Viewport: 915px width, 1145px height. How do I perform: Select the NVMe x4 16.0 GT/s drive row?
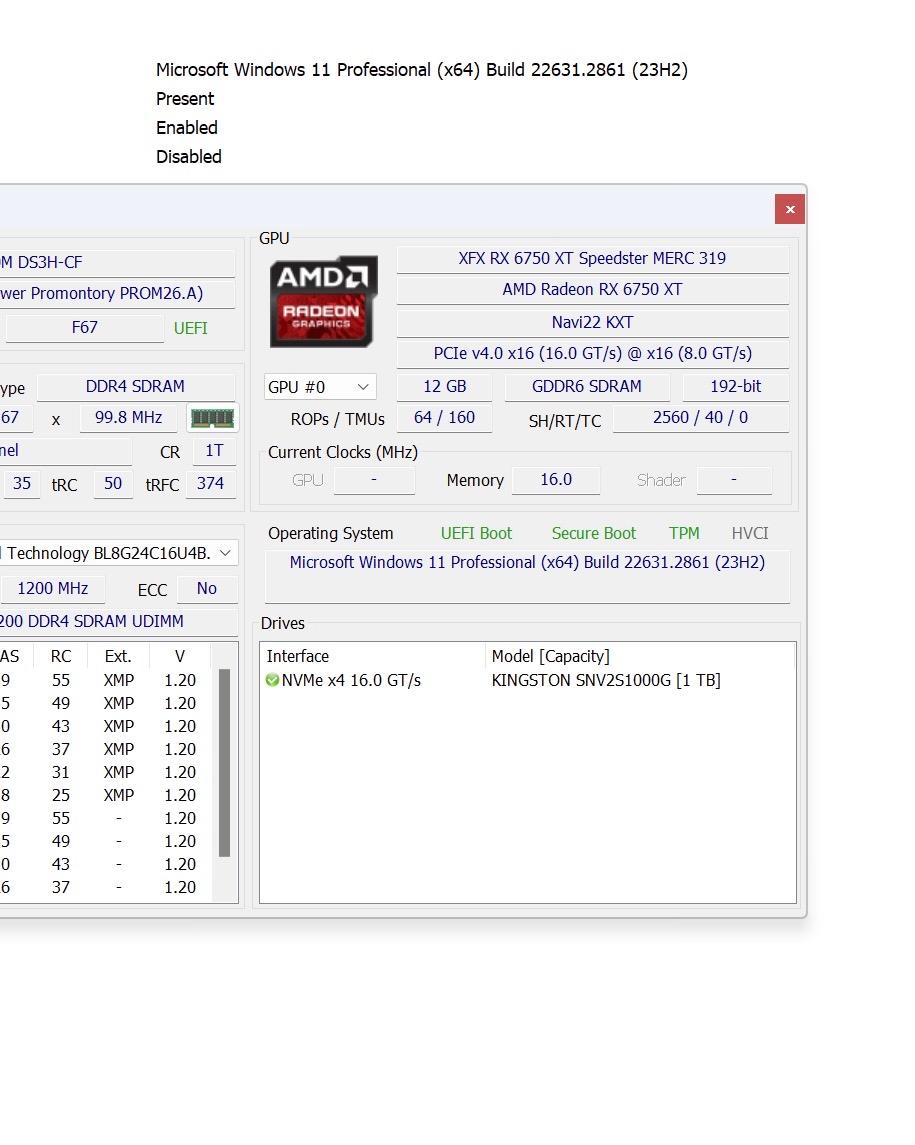(x=527, y=680)
